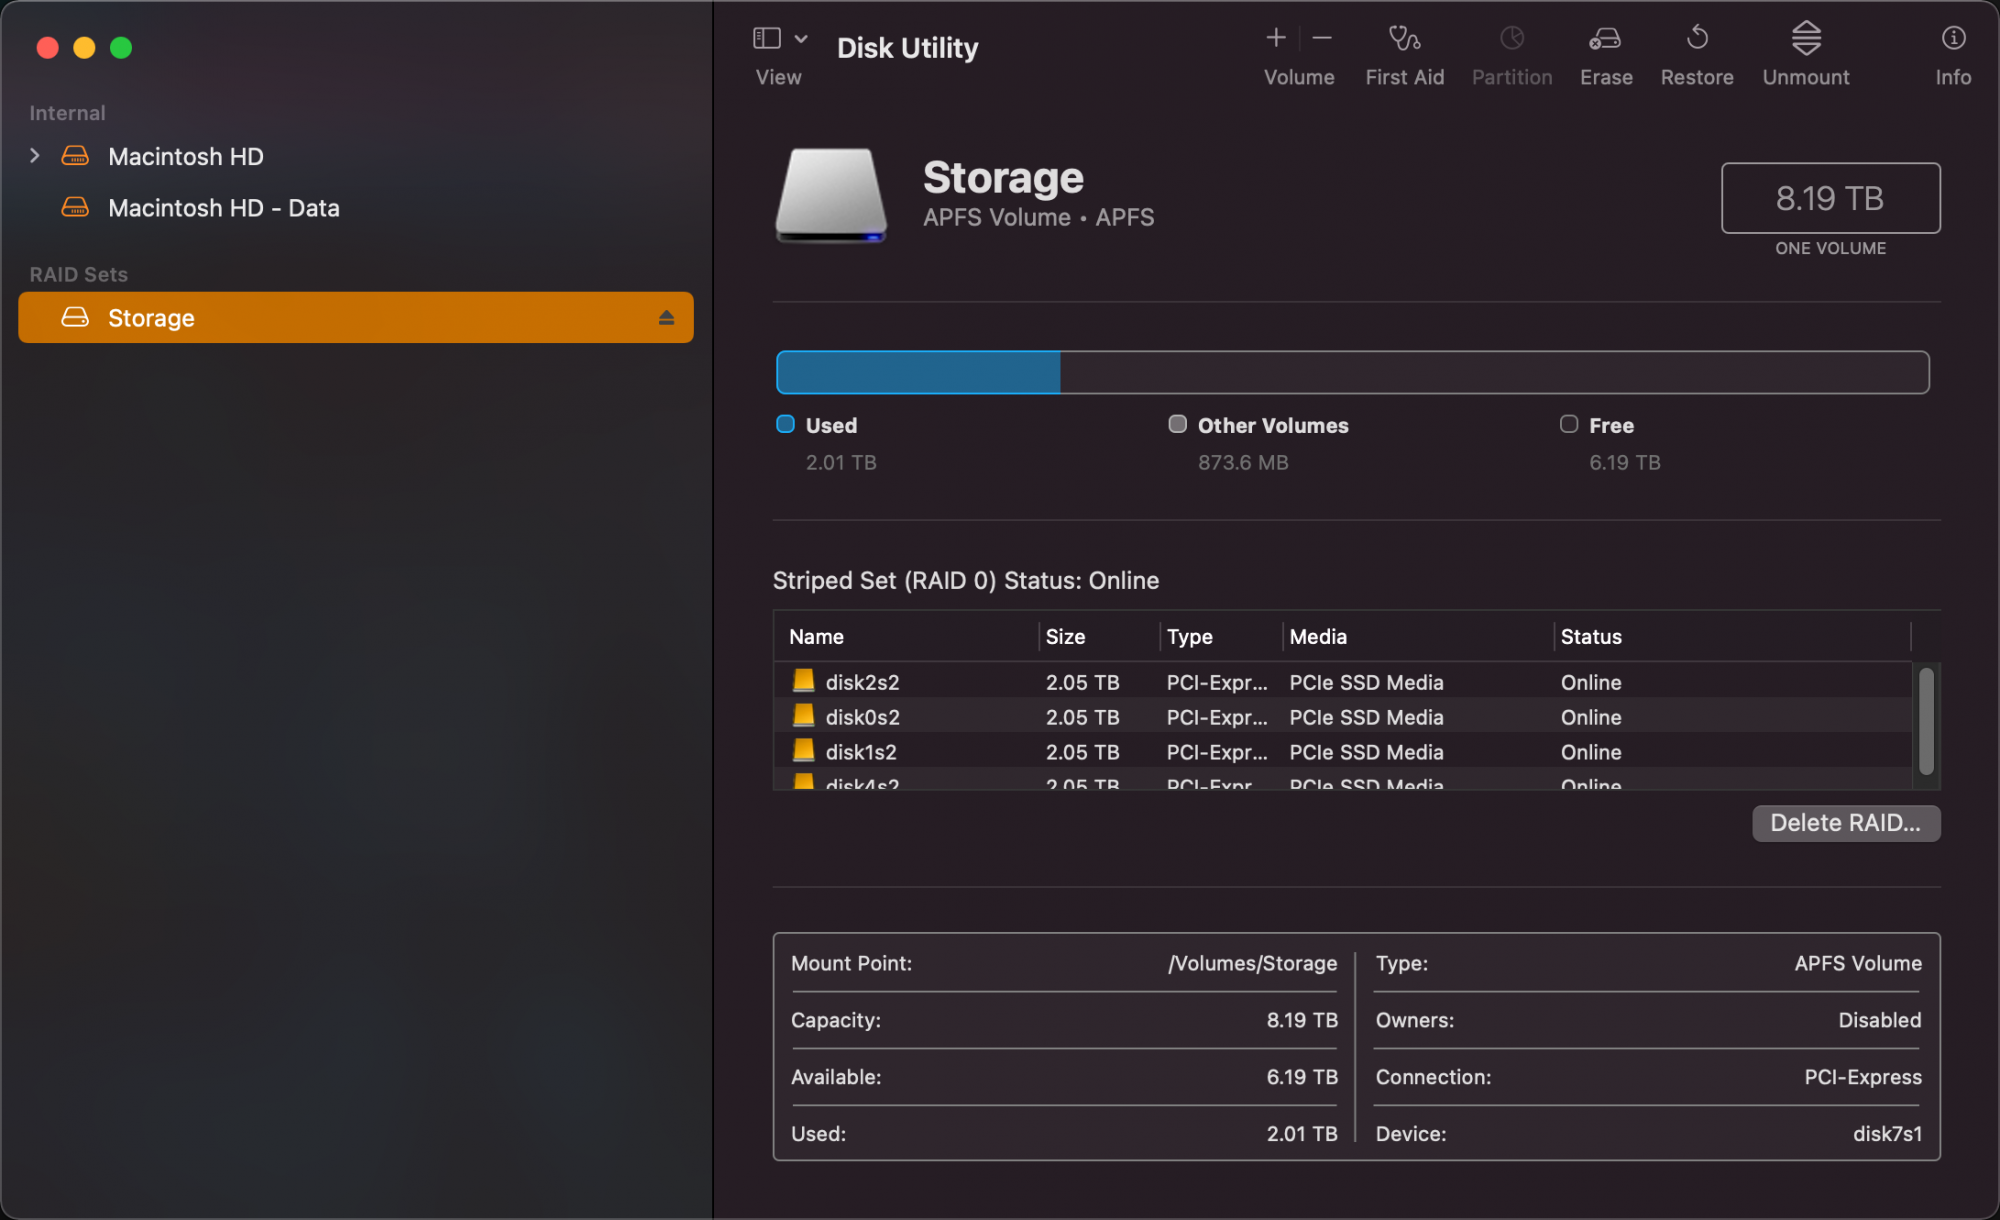Viewport: 2000px width, 1220px height.
Task: Select Macintosh HD - Data in sidebar
Action: 223,208
